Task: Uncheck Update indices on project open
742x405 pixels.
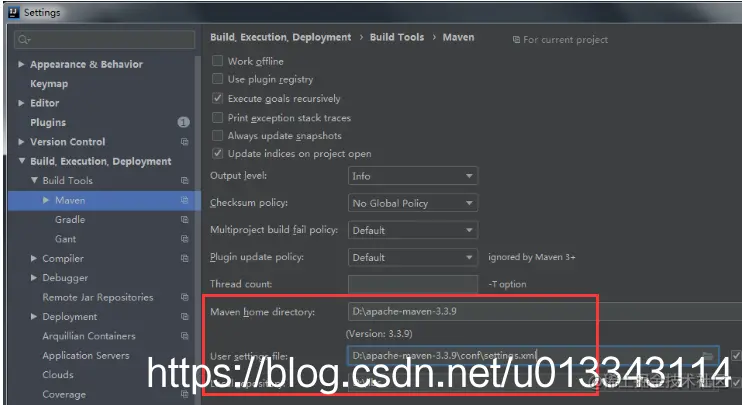Action: pos(217,153)
